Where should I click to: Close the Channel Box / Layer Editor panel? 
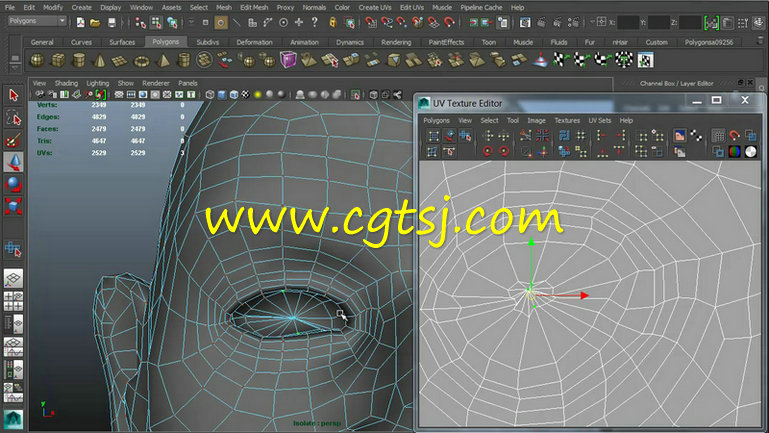coord(750,83)
